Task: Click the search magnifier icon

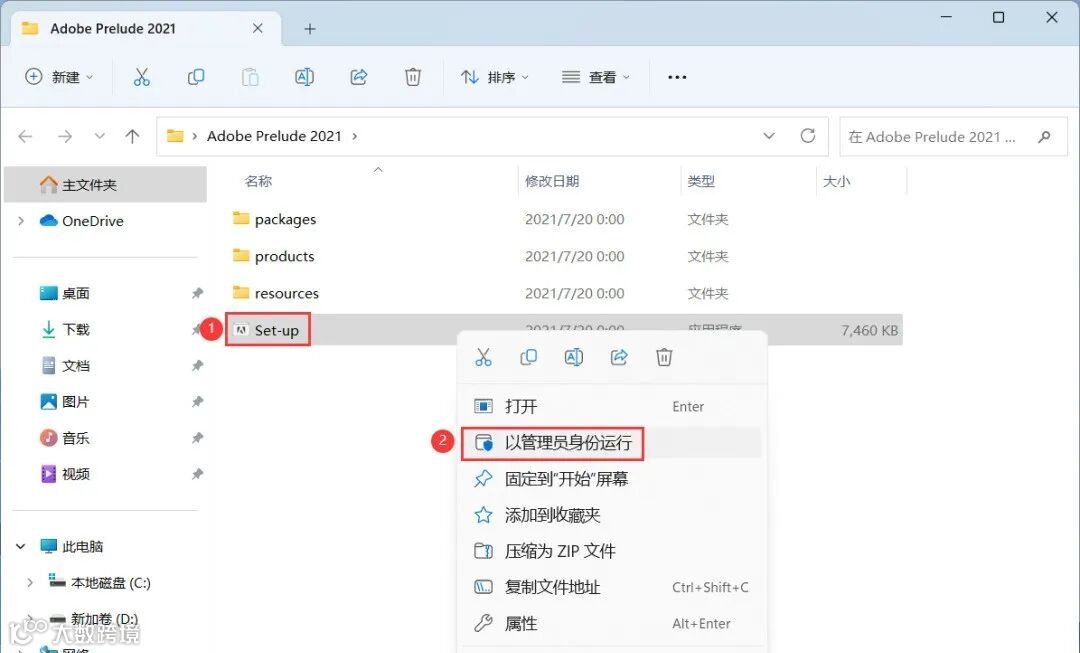Action: [x=1044, y=136]
